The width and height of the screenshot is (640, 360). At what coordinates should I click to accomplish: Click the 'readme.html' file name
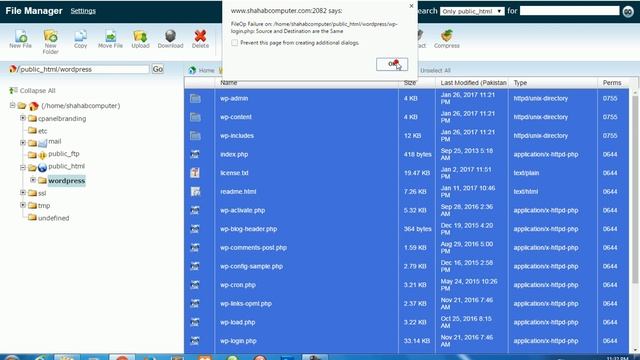(x=238, y=191)
